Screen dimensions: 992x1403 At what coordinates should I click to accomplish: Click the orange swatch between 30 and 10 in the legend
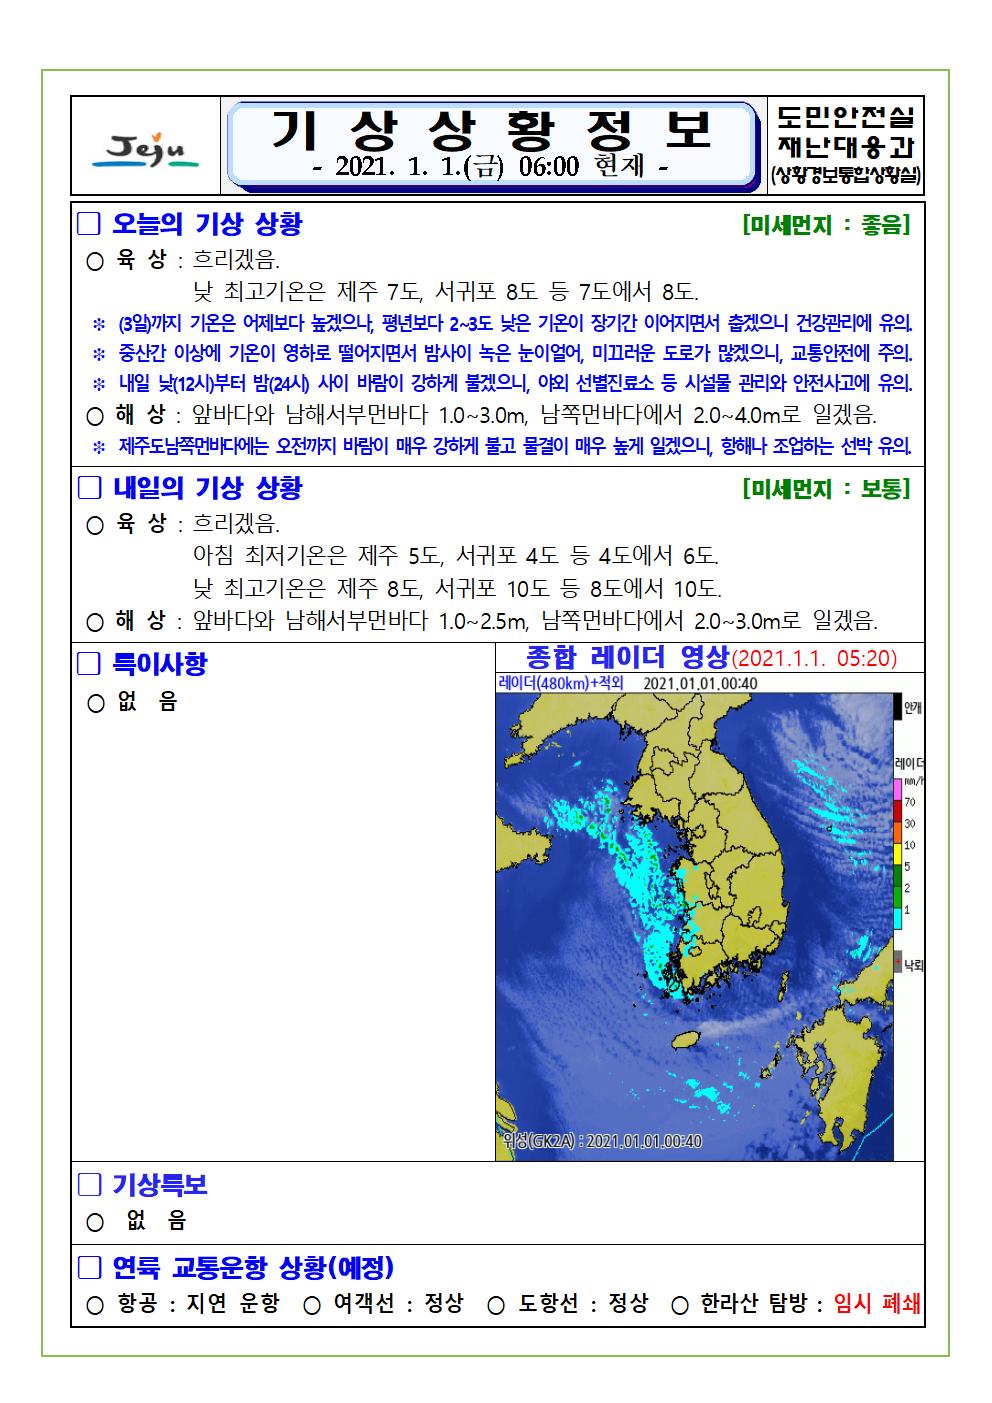pyautogui.click(x=898, y=833)
